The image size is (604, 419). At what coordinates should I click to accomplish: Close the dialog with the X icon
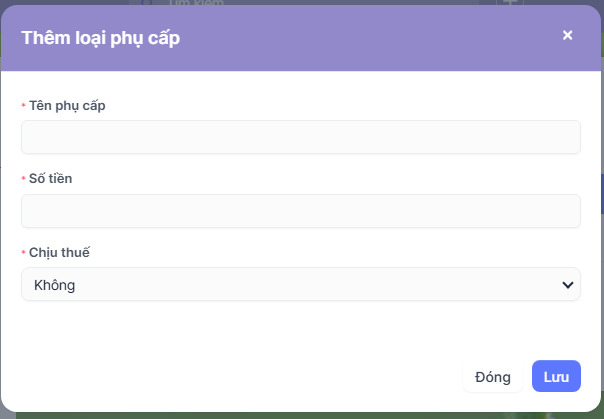point(567,35)
